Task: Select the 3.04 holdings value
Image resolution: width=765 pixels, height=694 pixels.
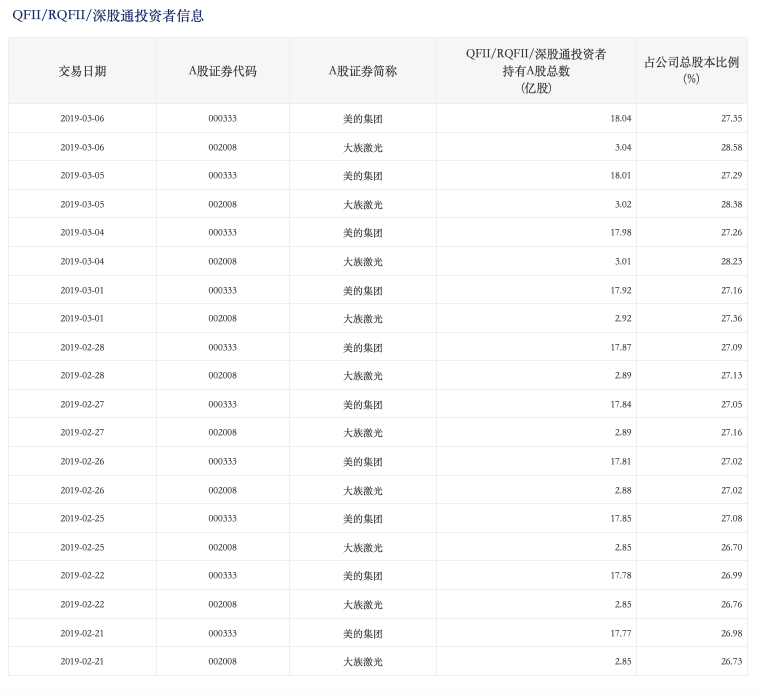Action: click(x=623, y=147)
